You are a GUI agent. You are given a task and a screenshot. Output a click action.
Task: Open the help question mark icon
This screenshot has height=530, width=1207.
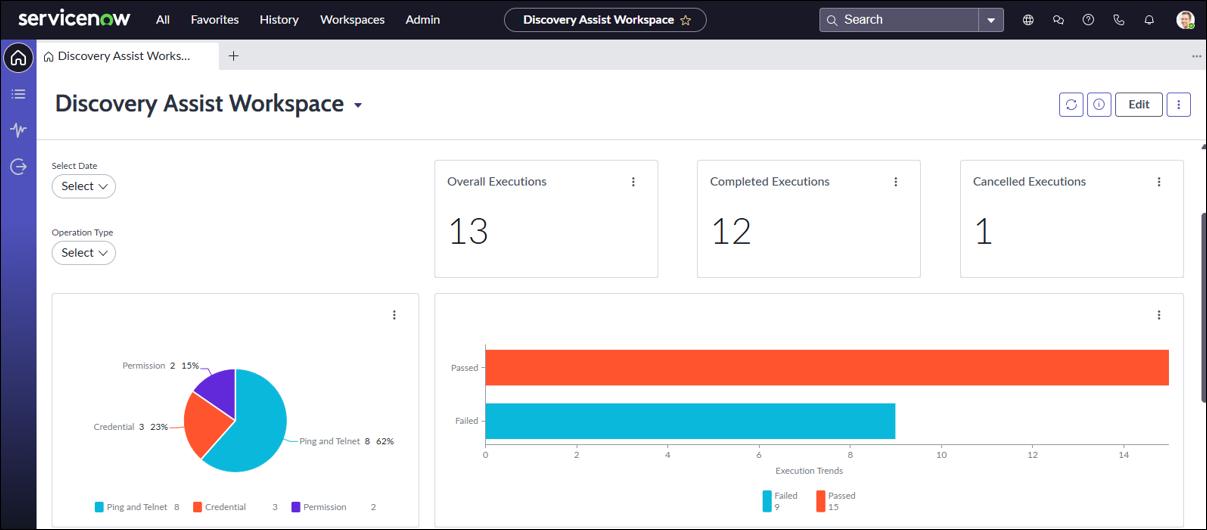tap(1088, 20)
